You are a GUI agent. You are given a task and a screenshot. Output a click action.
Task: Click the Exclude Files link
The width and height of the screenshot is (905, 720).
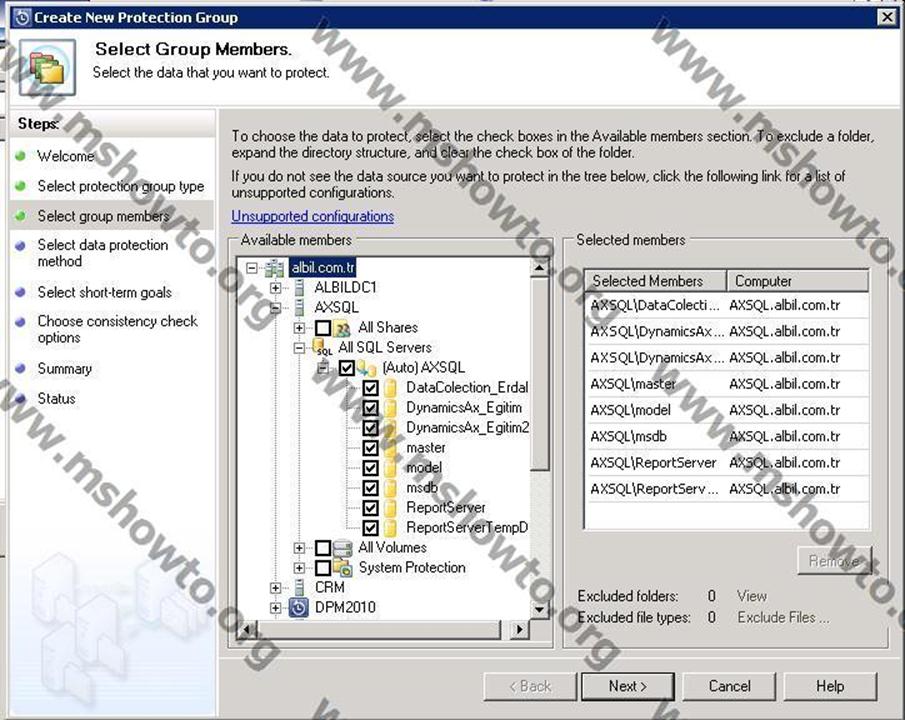[x=783, y=618]
